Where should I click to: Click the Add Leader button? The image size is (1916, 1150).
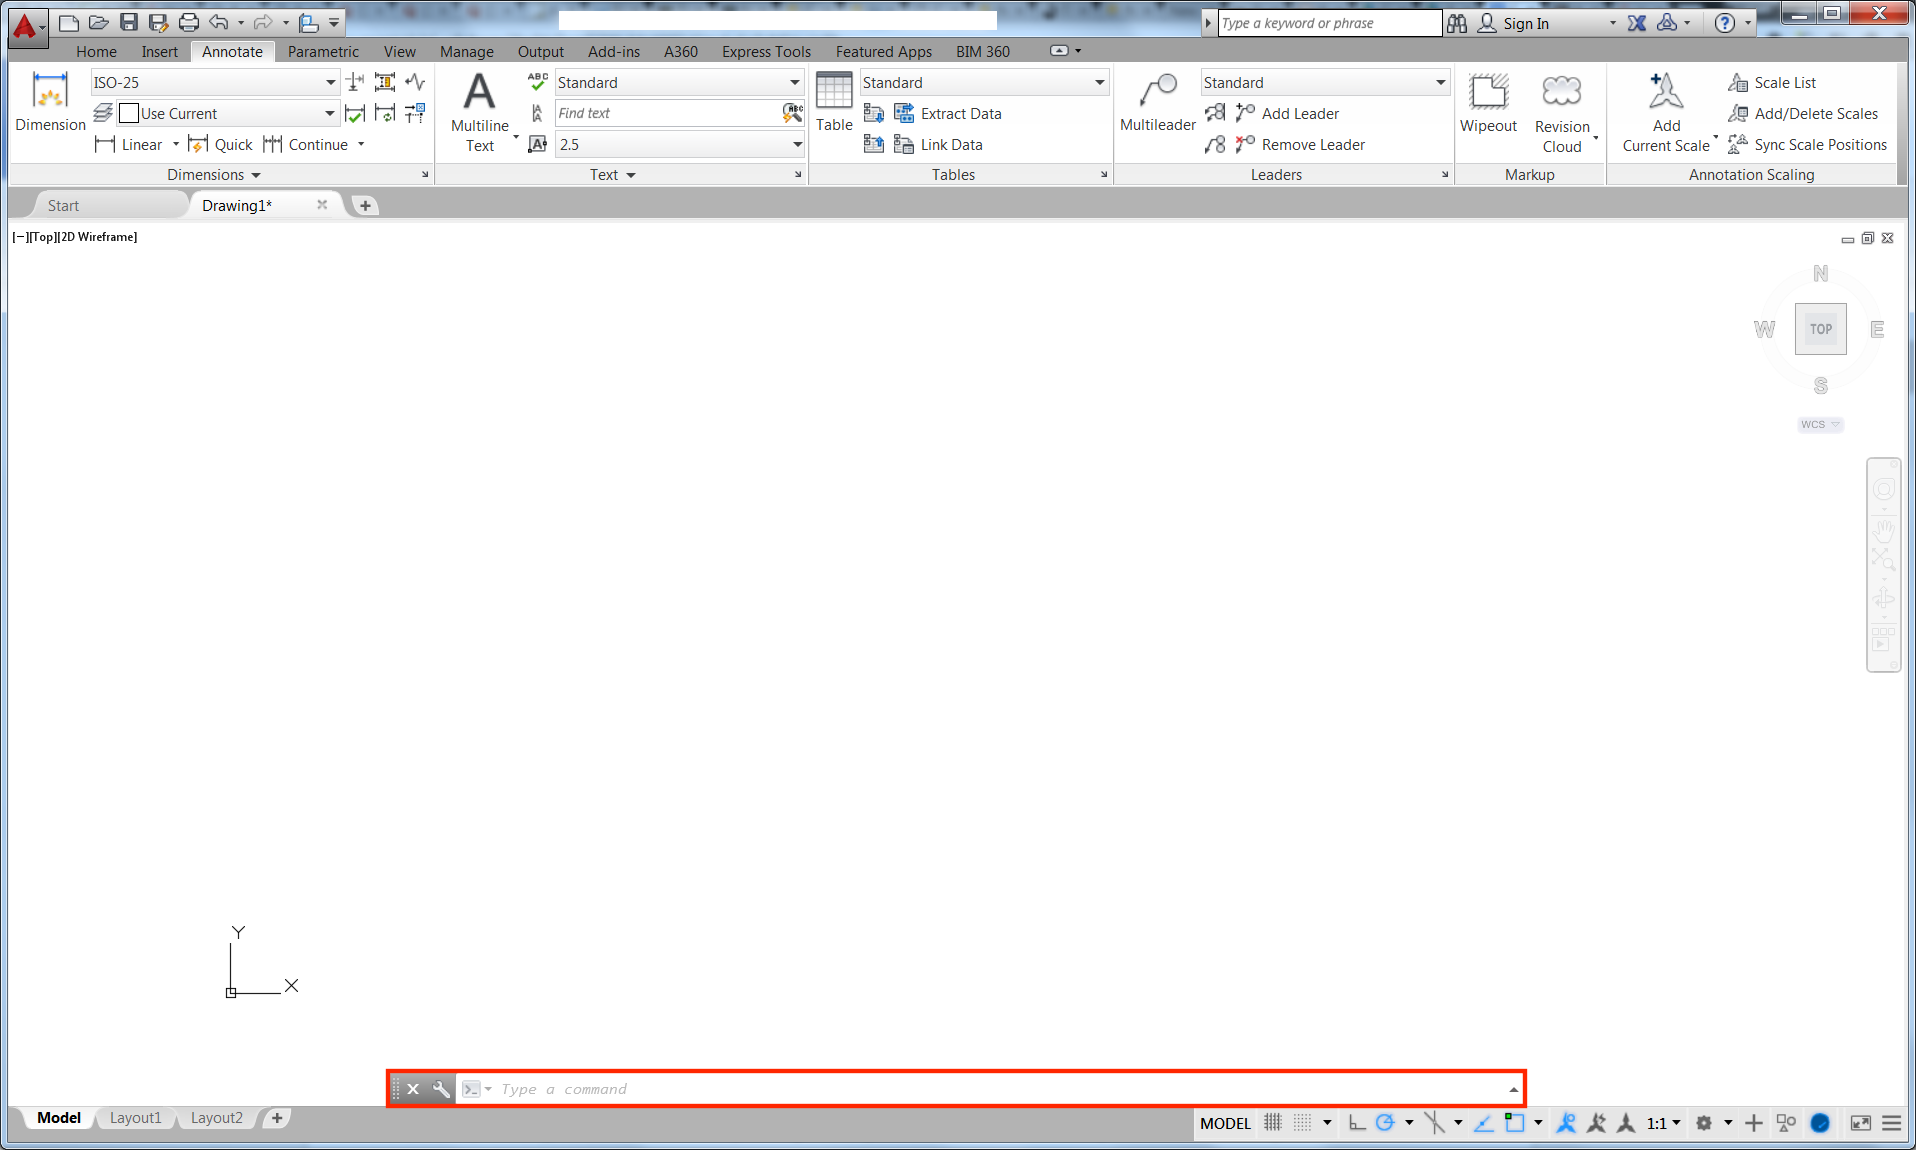pyautogui.click(x=1299, y=114)
